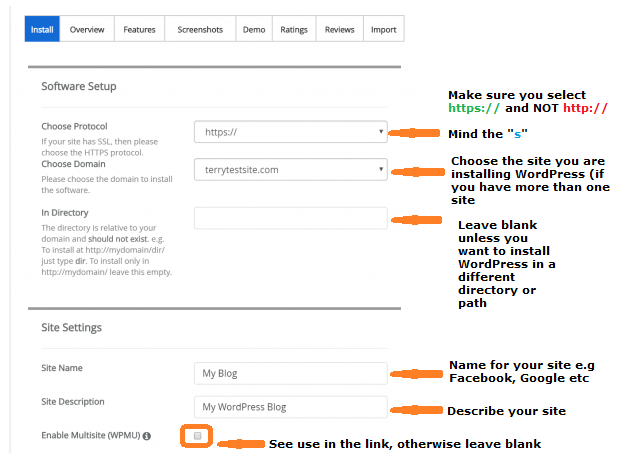Click the 'Software Setup' heading
The width and height of the screenshot is (640, 465).
click(79, 87)
